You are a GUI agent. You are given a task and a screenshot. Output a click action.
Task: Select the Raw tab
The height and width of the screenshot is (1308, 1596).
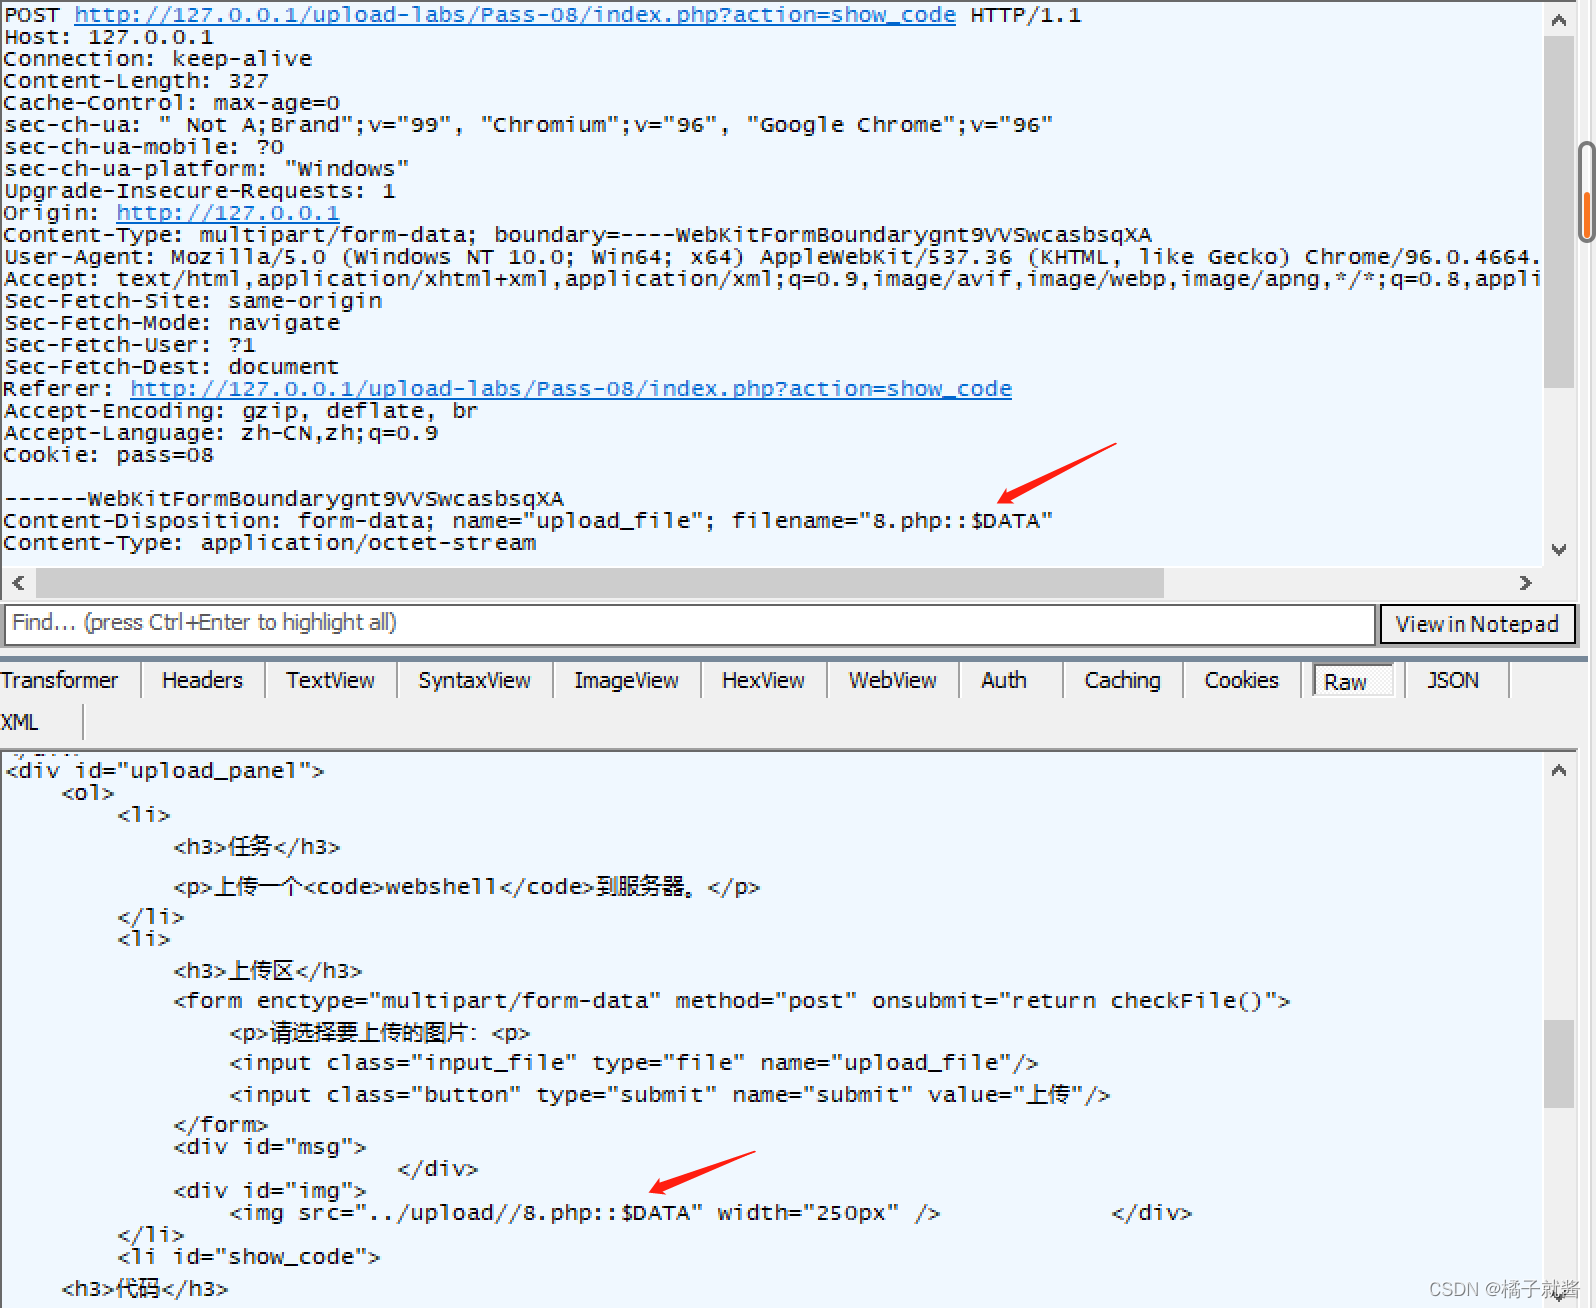[1353, 681]
